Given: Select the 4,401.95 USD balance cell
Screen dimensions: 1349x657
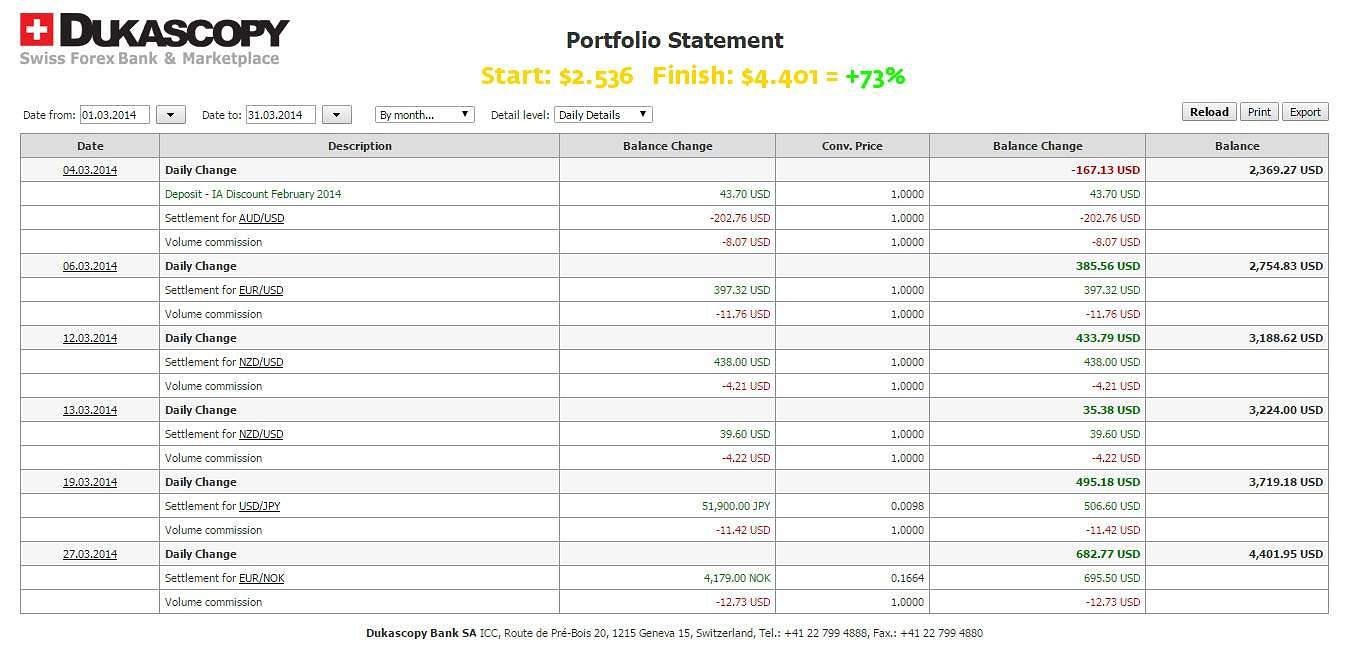Looking at the screenshot, I should 1237,554.
